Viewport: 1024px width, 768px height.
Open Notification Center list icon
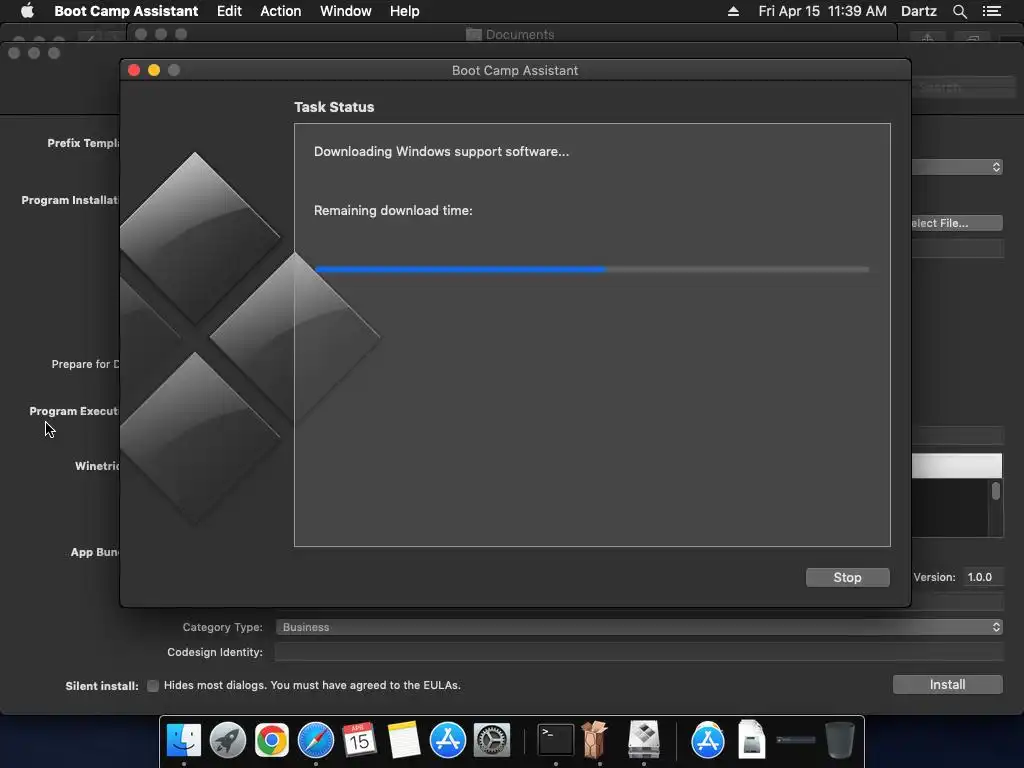(x=992, y=11)
